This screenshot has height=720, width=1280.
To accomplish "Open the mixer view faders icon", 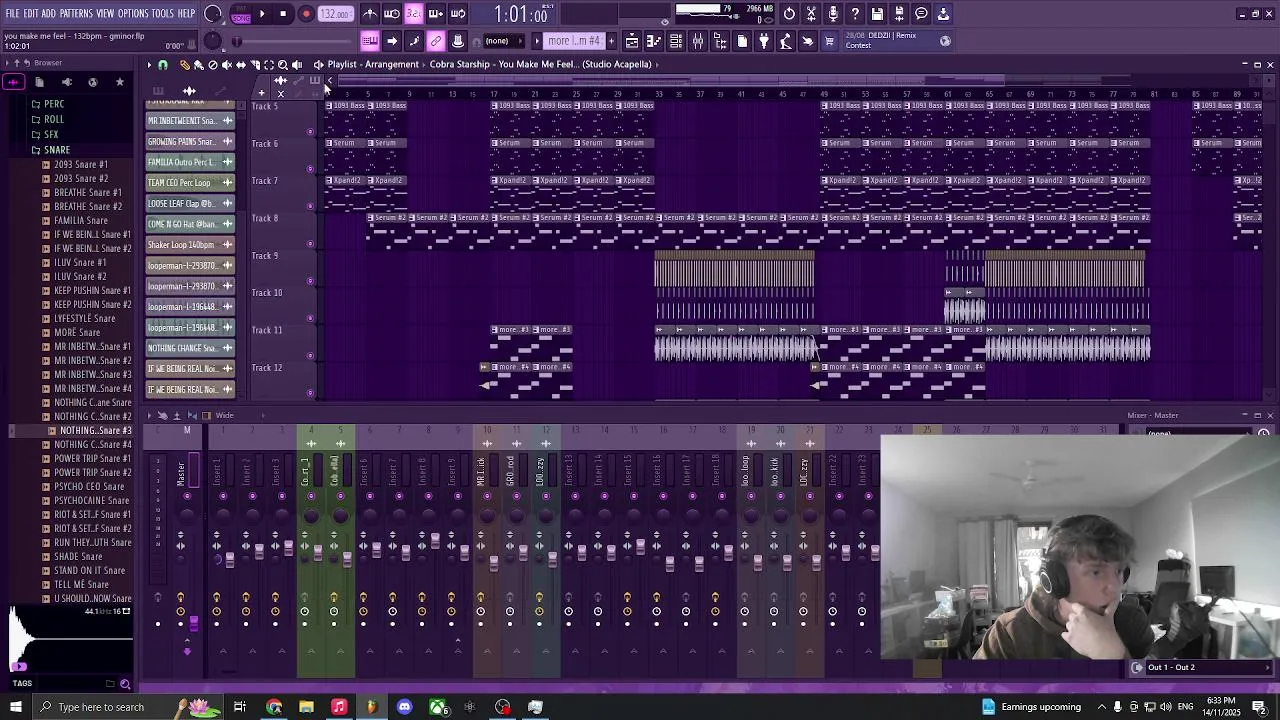I will click(698, 41).
